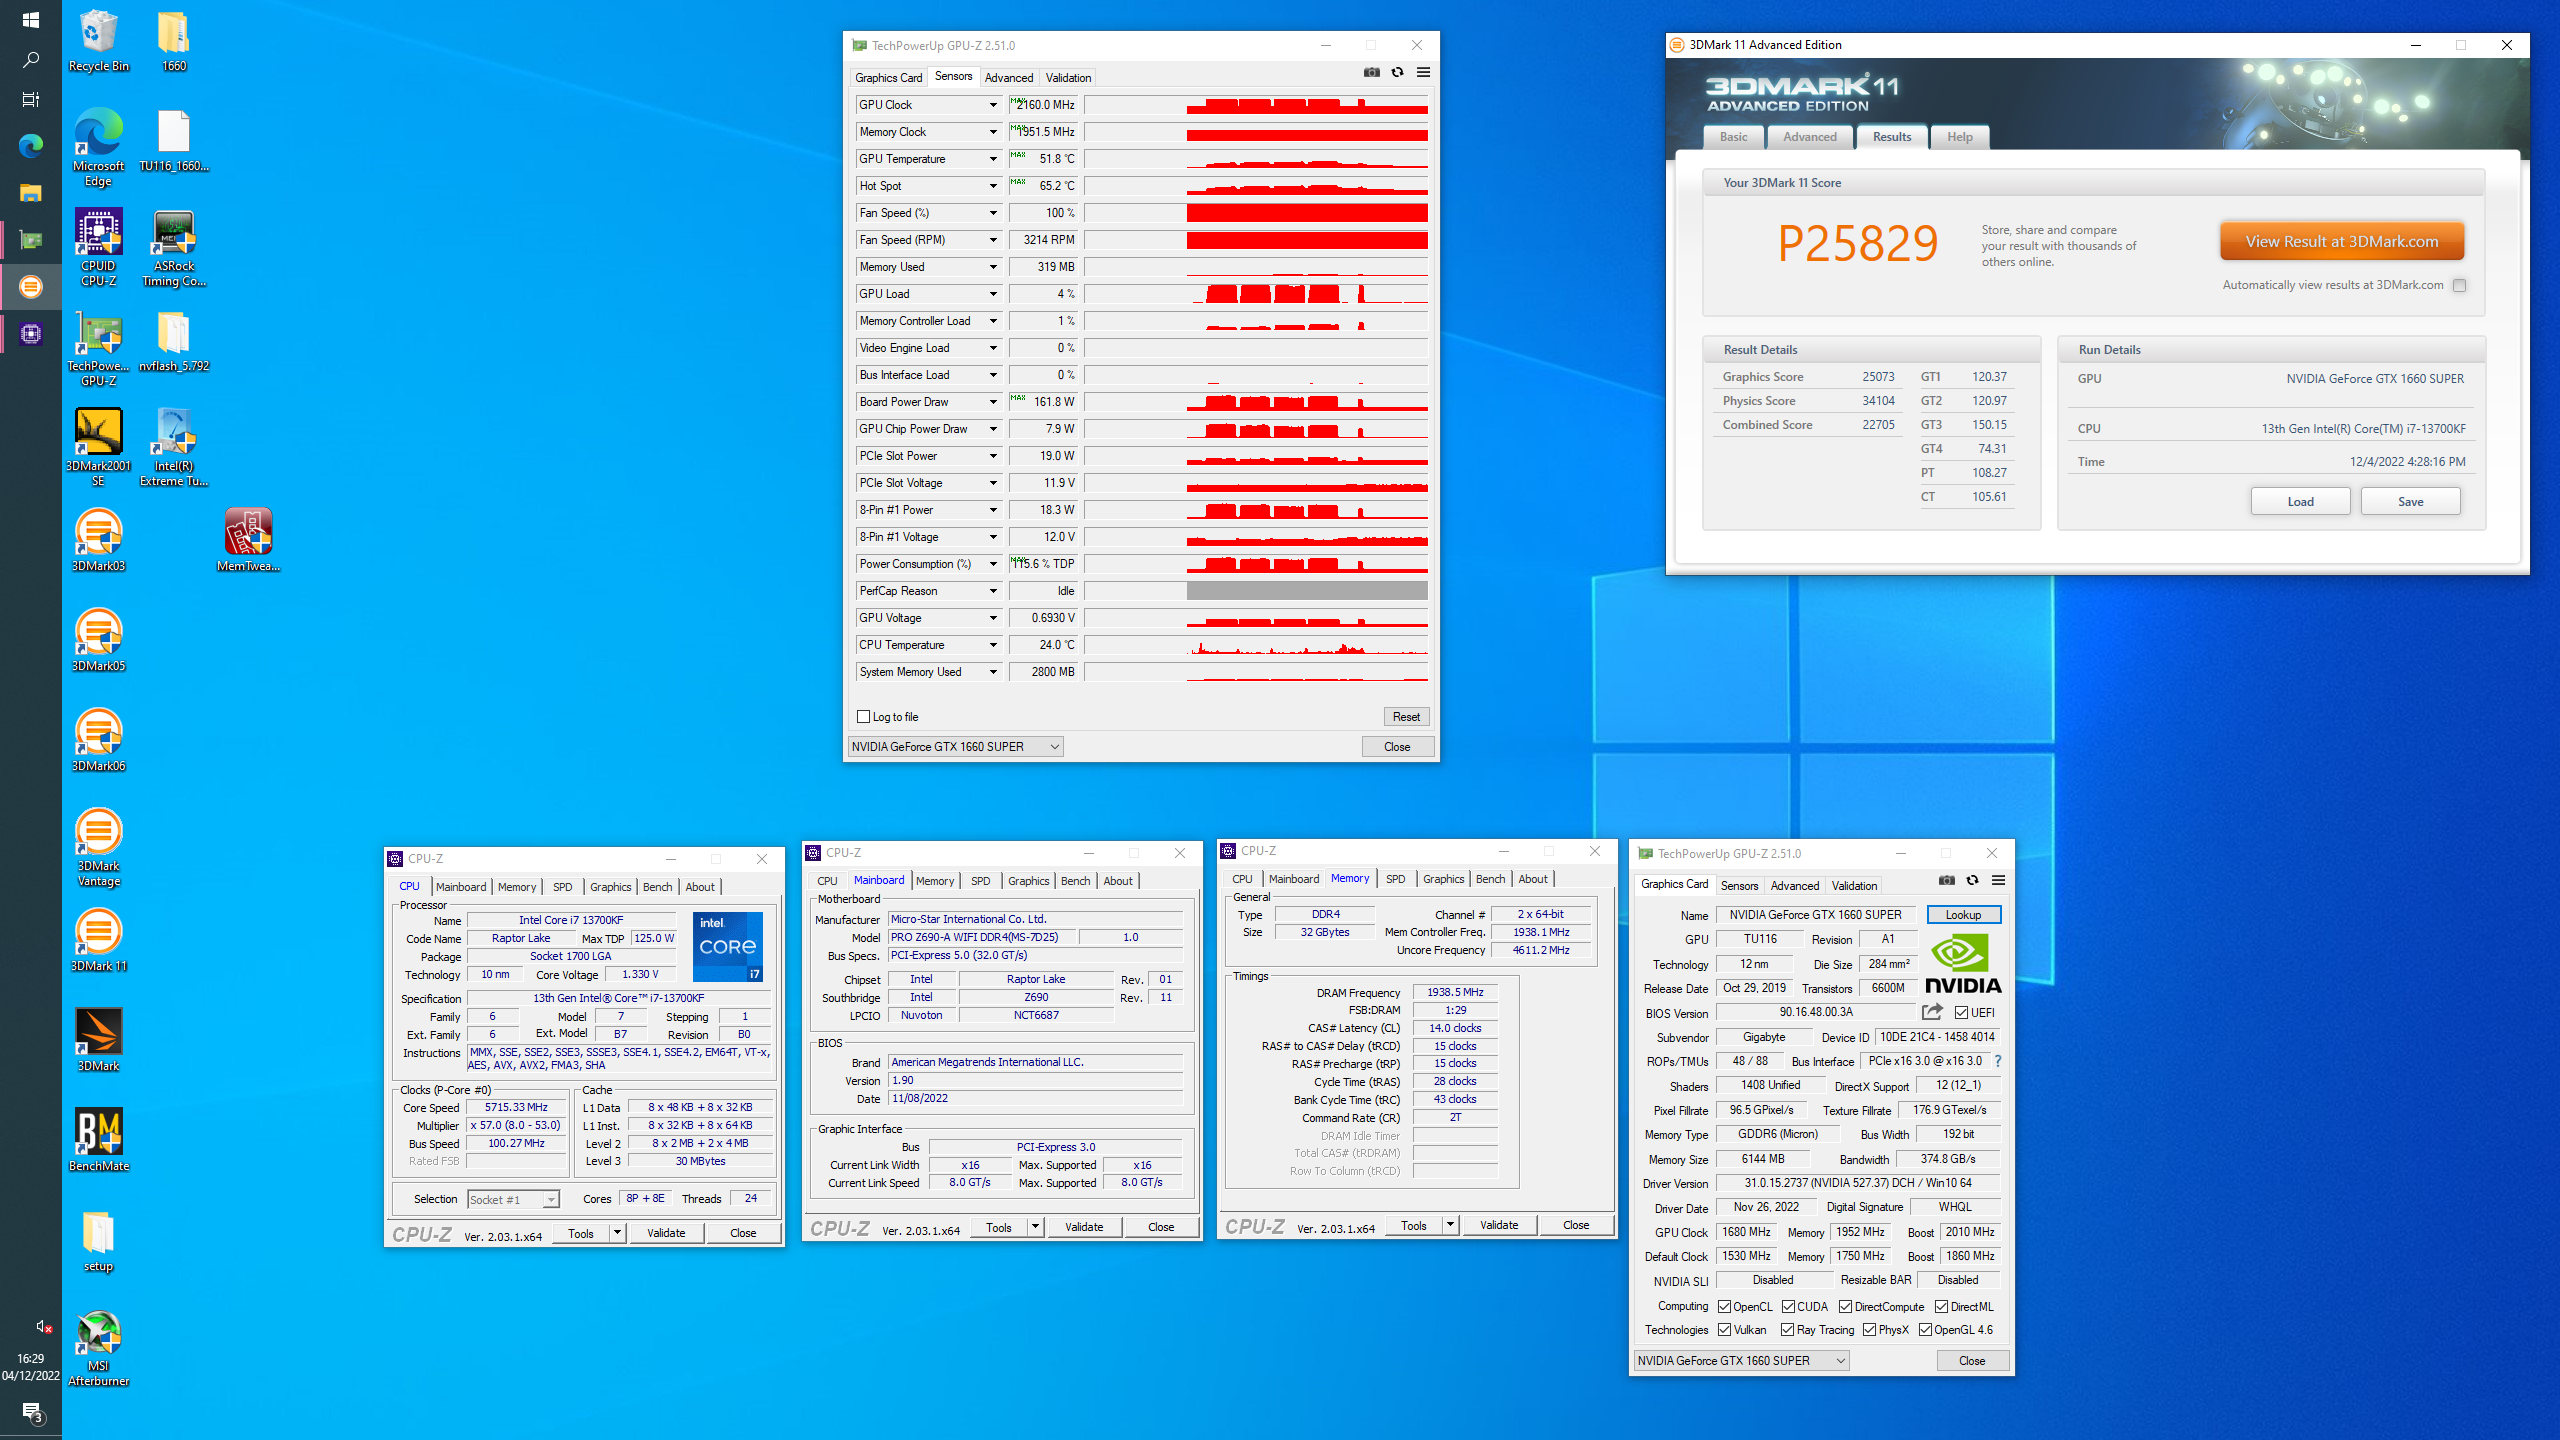Switch to Advanced tab in 3DMark 11
The width and height of the screenshot is (2560, 1440).
(x=1809, y=137)
